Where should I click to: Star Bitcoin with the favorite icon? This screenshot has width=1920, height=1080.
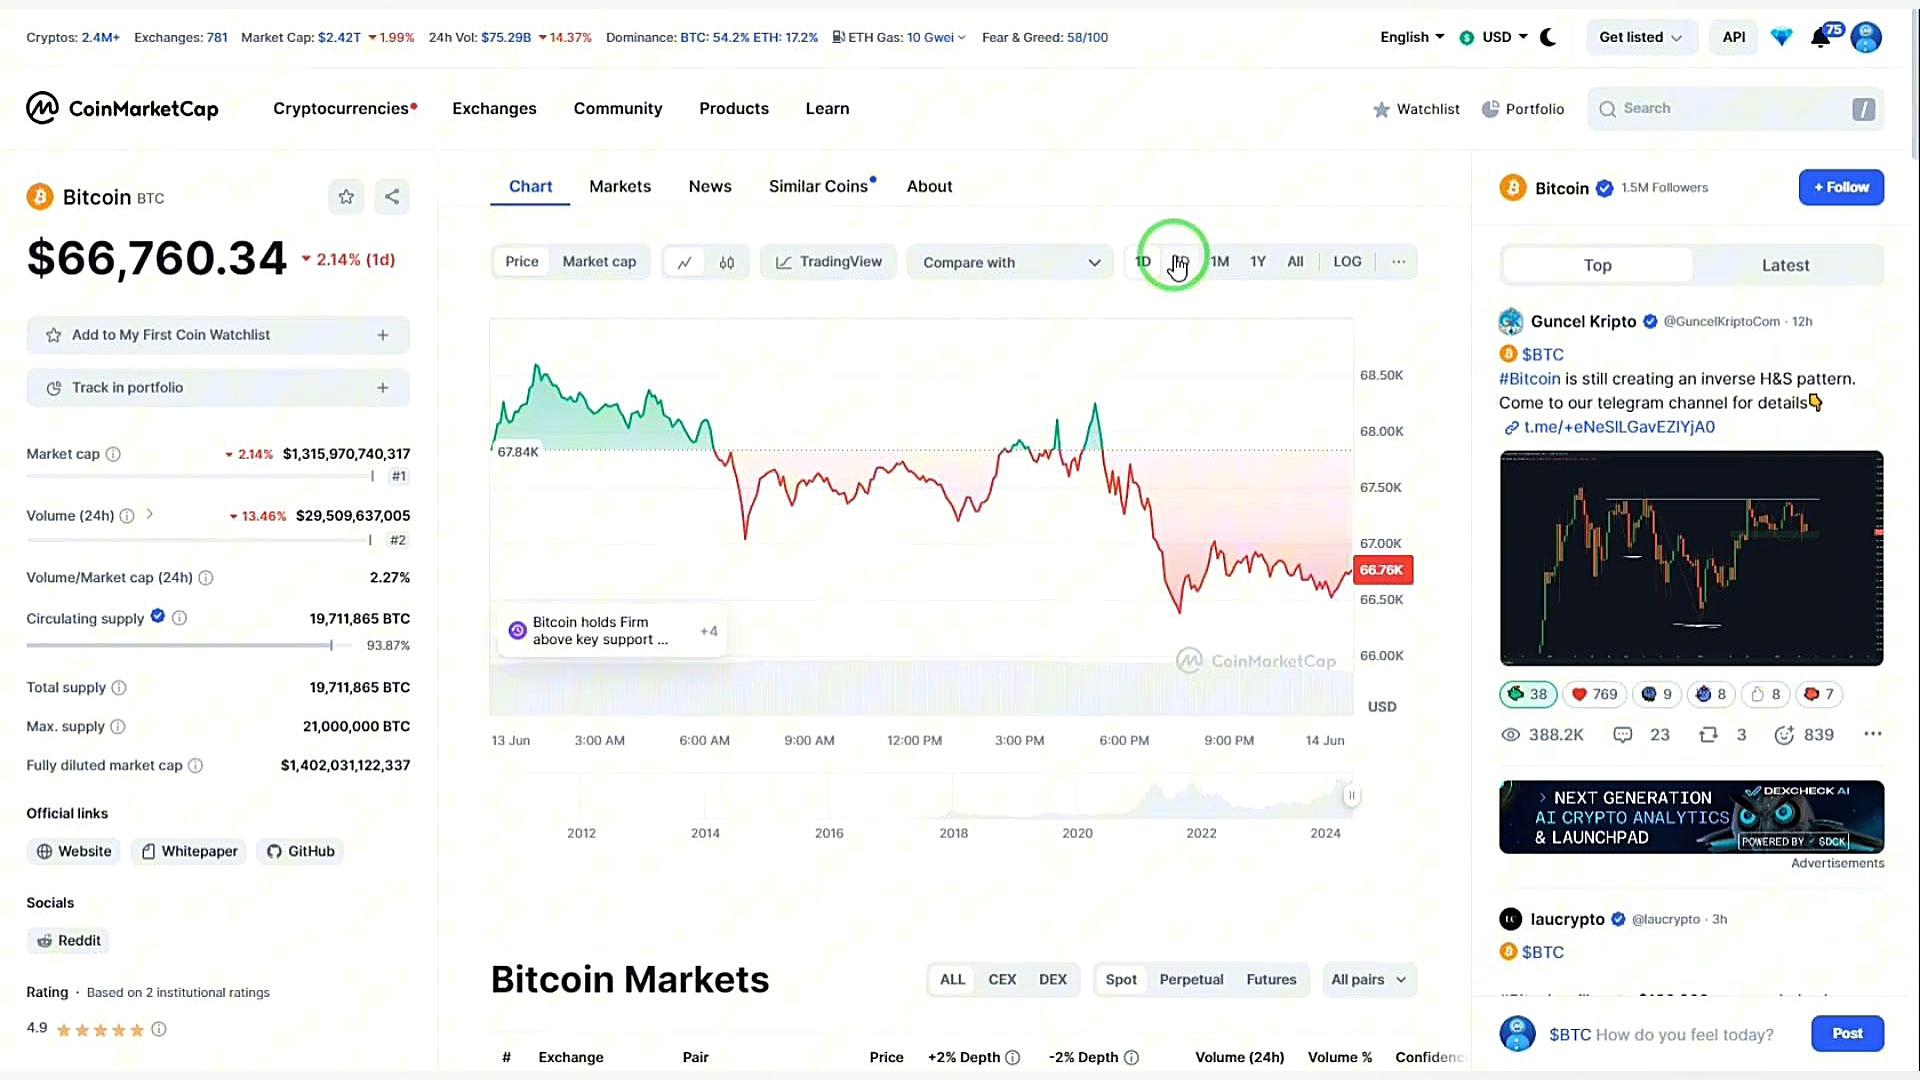(346, 197)
